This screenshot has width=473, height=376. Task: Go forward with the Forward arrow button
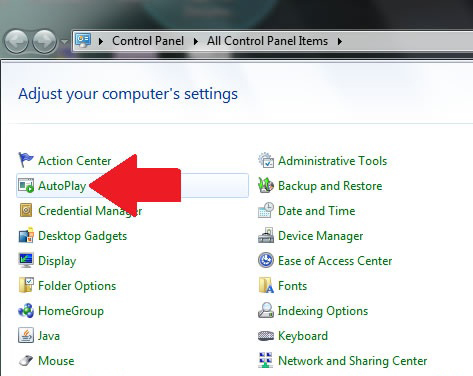pos(45,42)
